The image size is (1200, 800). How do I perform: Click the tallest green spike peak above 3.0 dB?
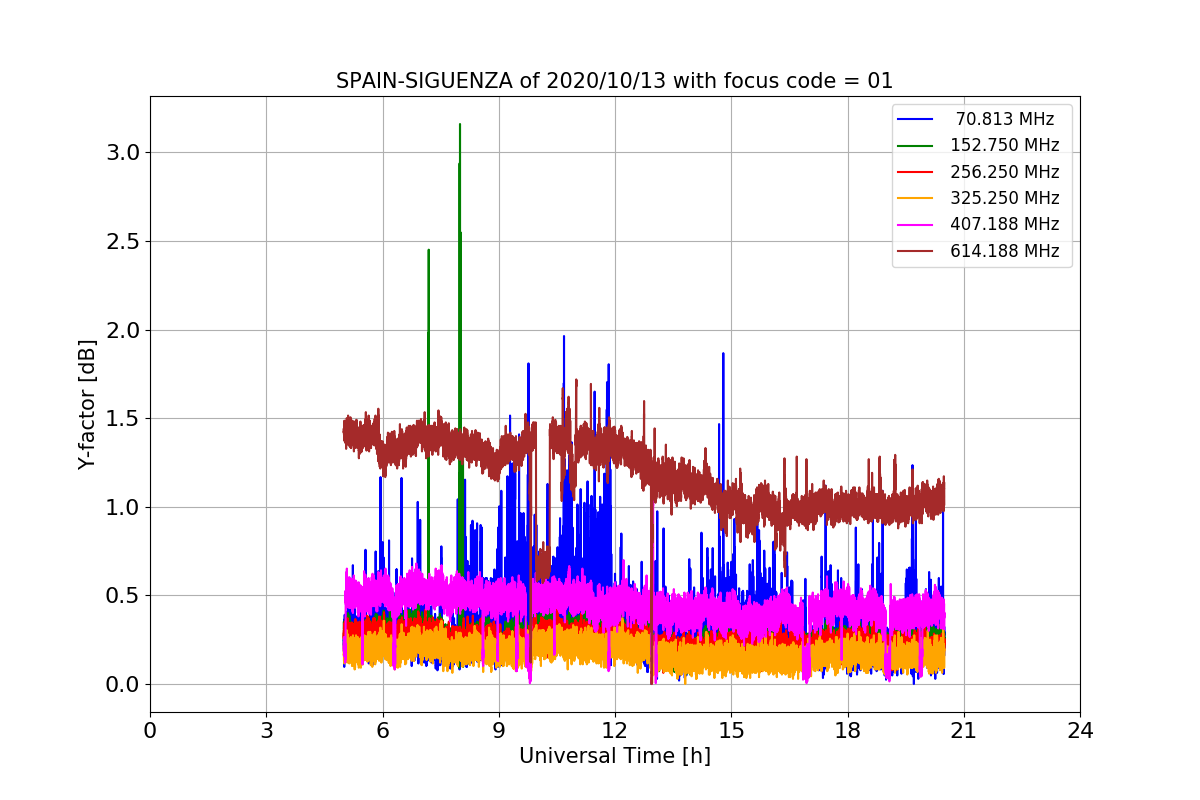coord(460,125)
